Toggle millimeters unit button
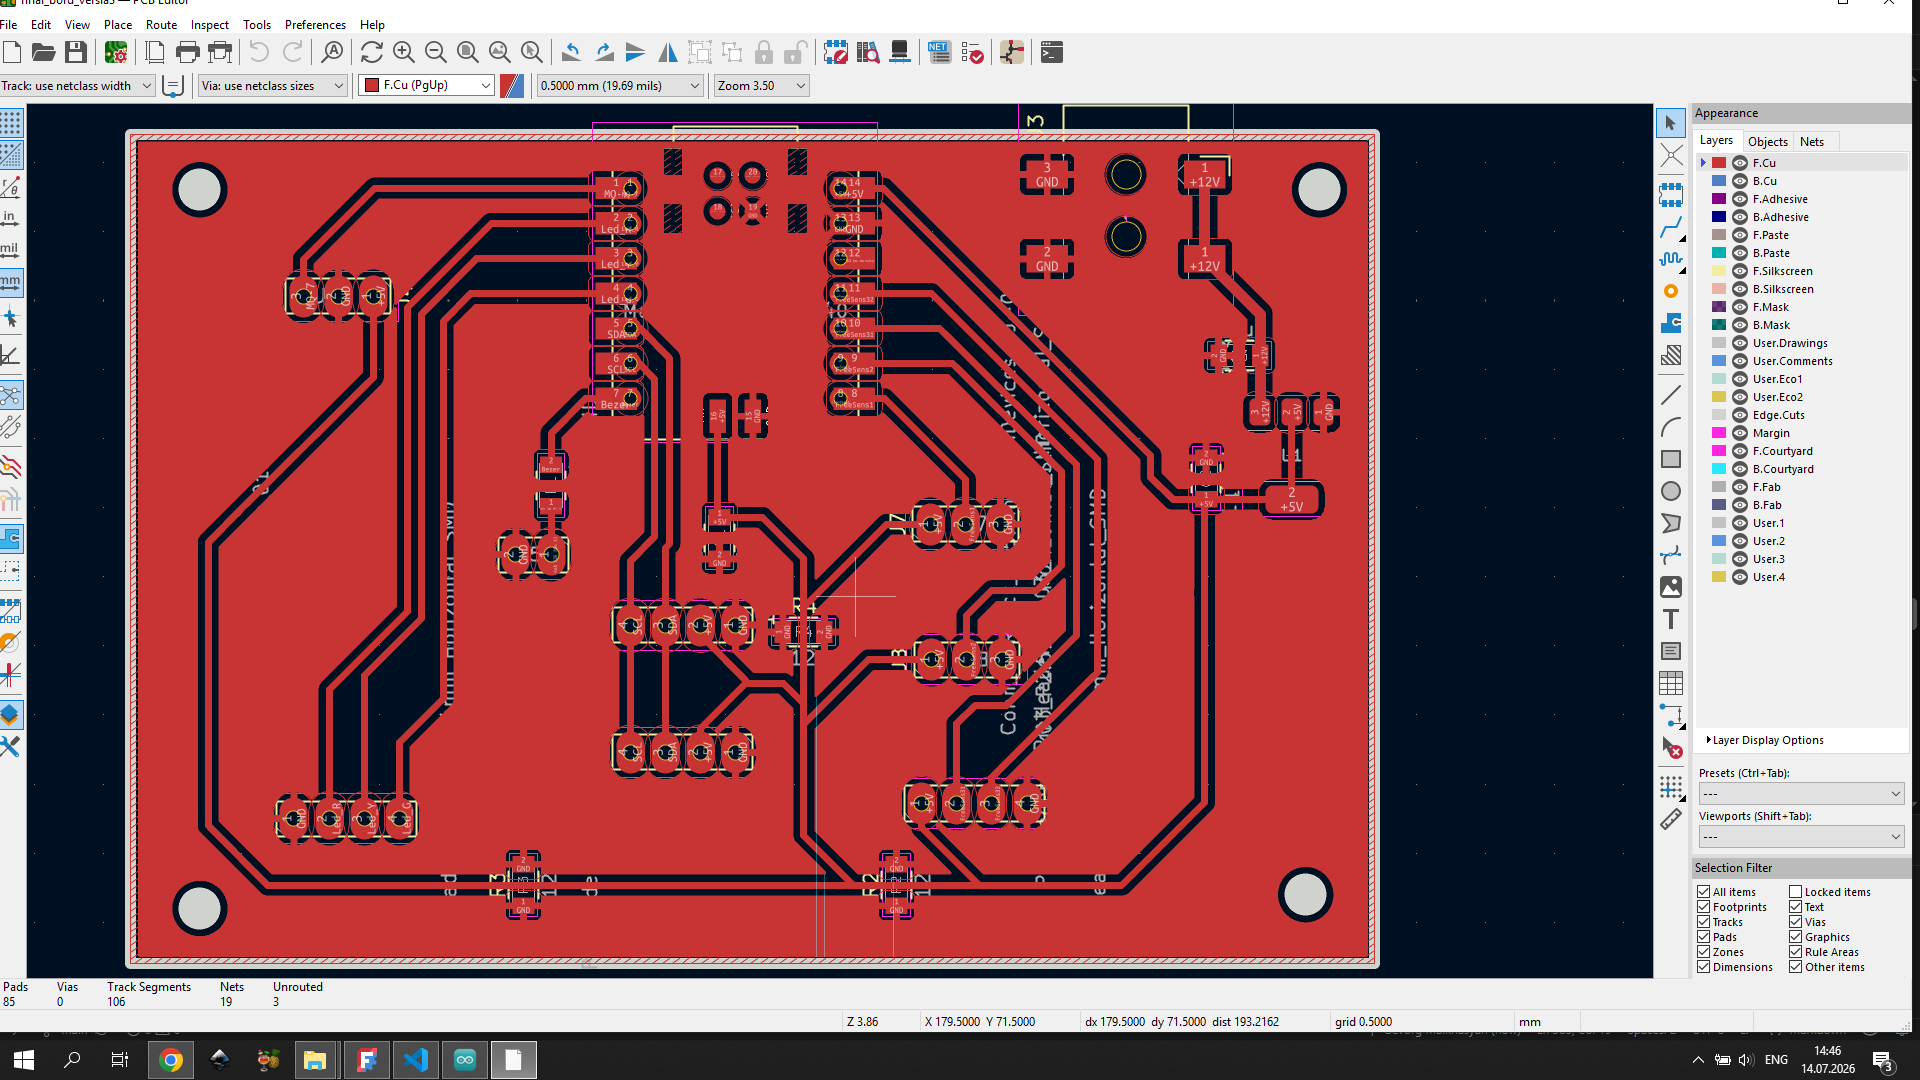 (11, 283)
